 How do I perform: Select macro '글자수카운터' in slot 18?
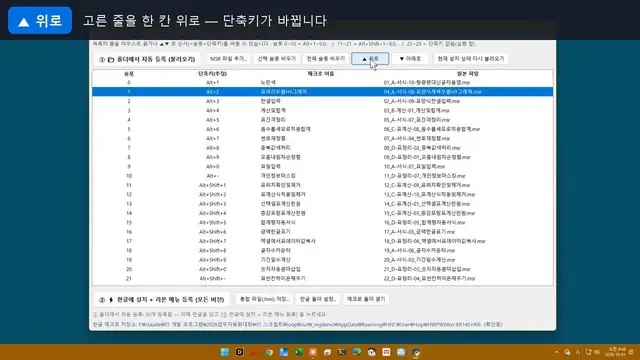[x=276, y=251]
